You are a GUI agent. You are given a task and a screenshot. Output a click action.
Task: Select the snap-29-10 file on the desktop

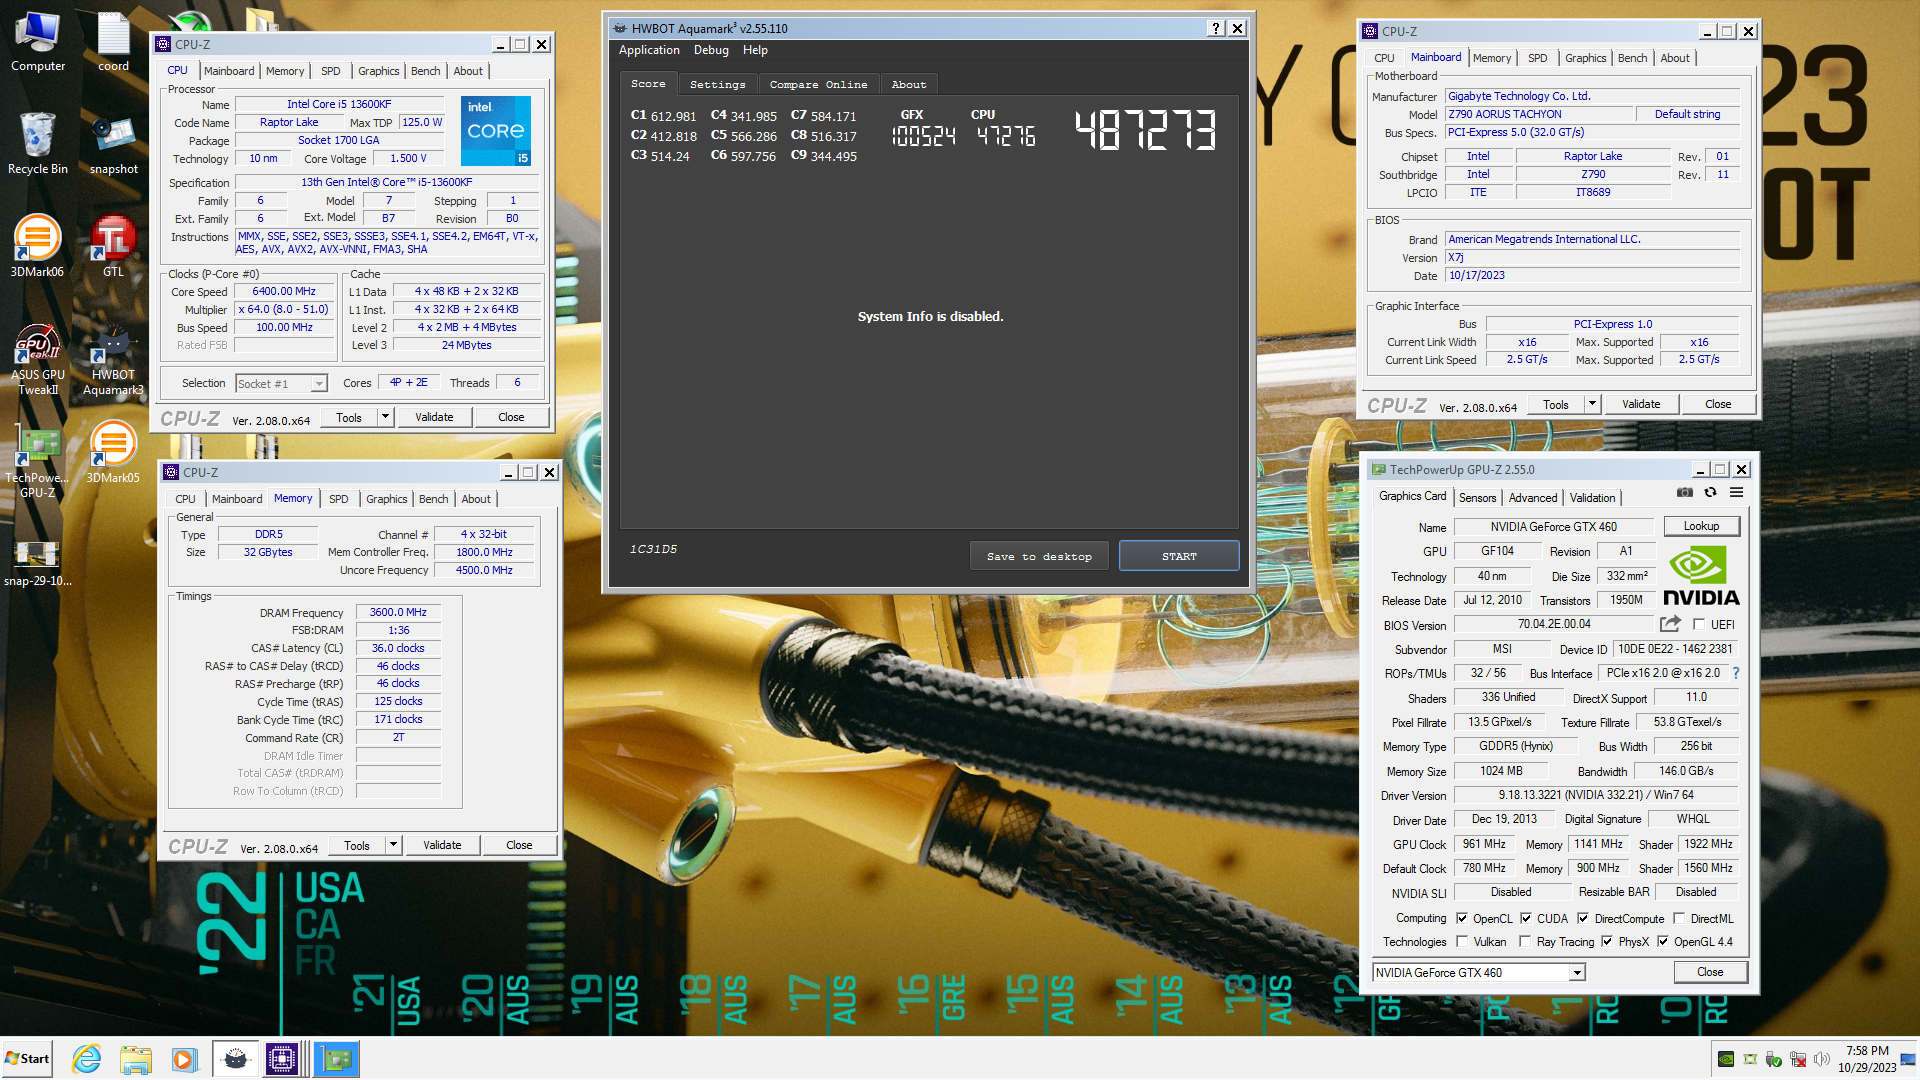38,562
